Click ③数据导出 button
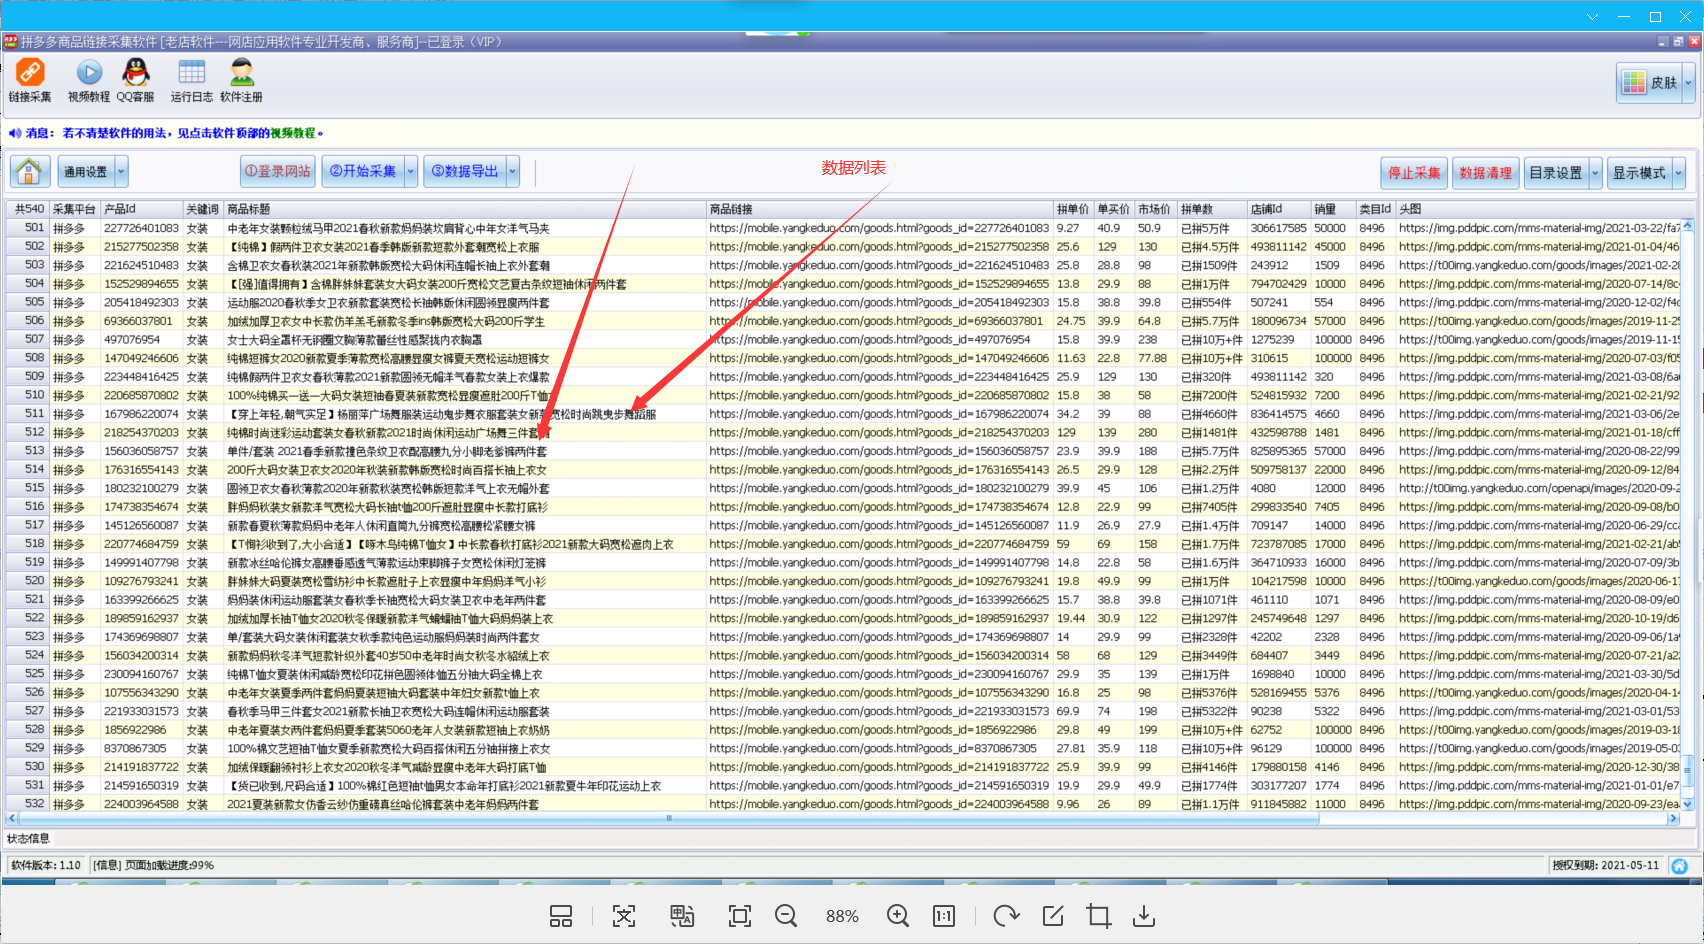The image size is (1704, 944). click(465, 172)
